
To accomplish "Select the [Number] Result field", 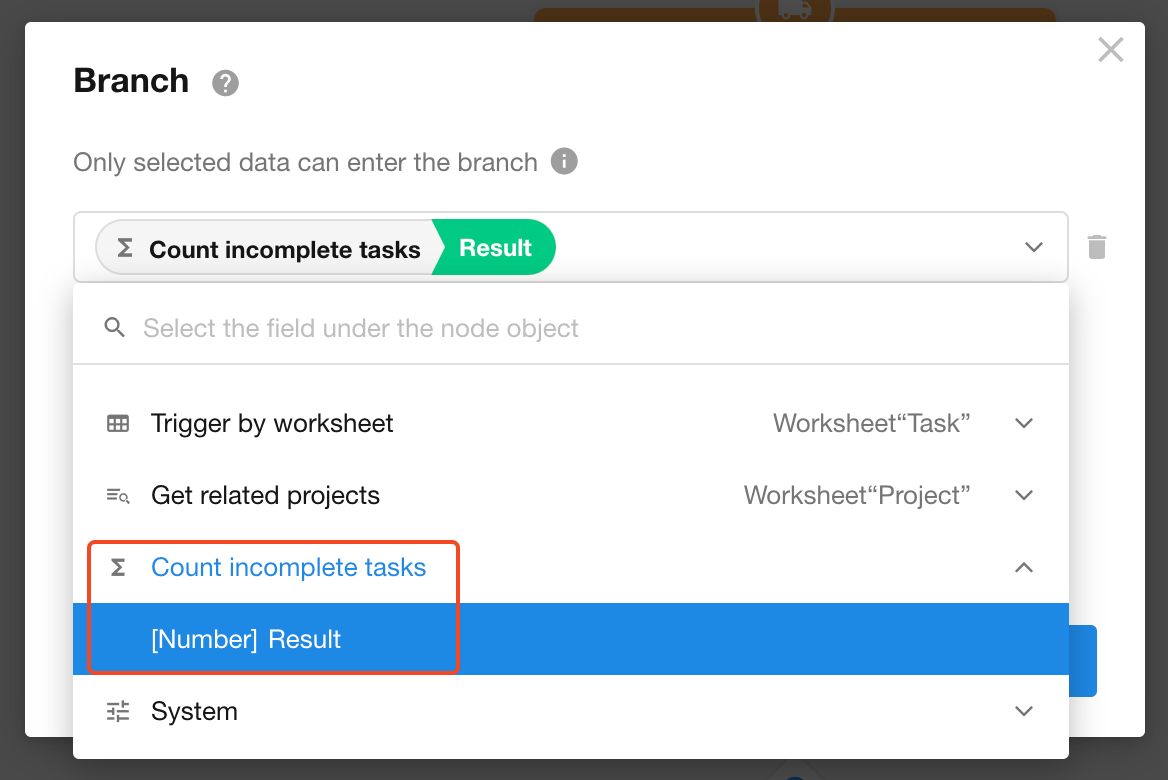I will [246, 640].
